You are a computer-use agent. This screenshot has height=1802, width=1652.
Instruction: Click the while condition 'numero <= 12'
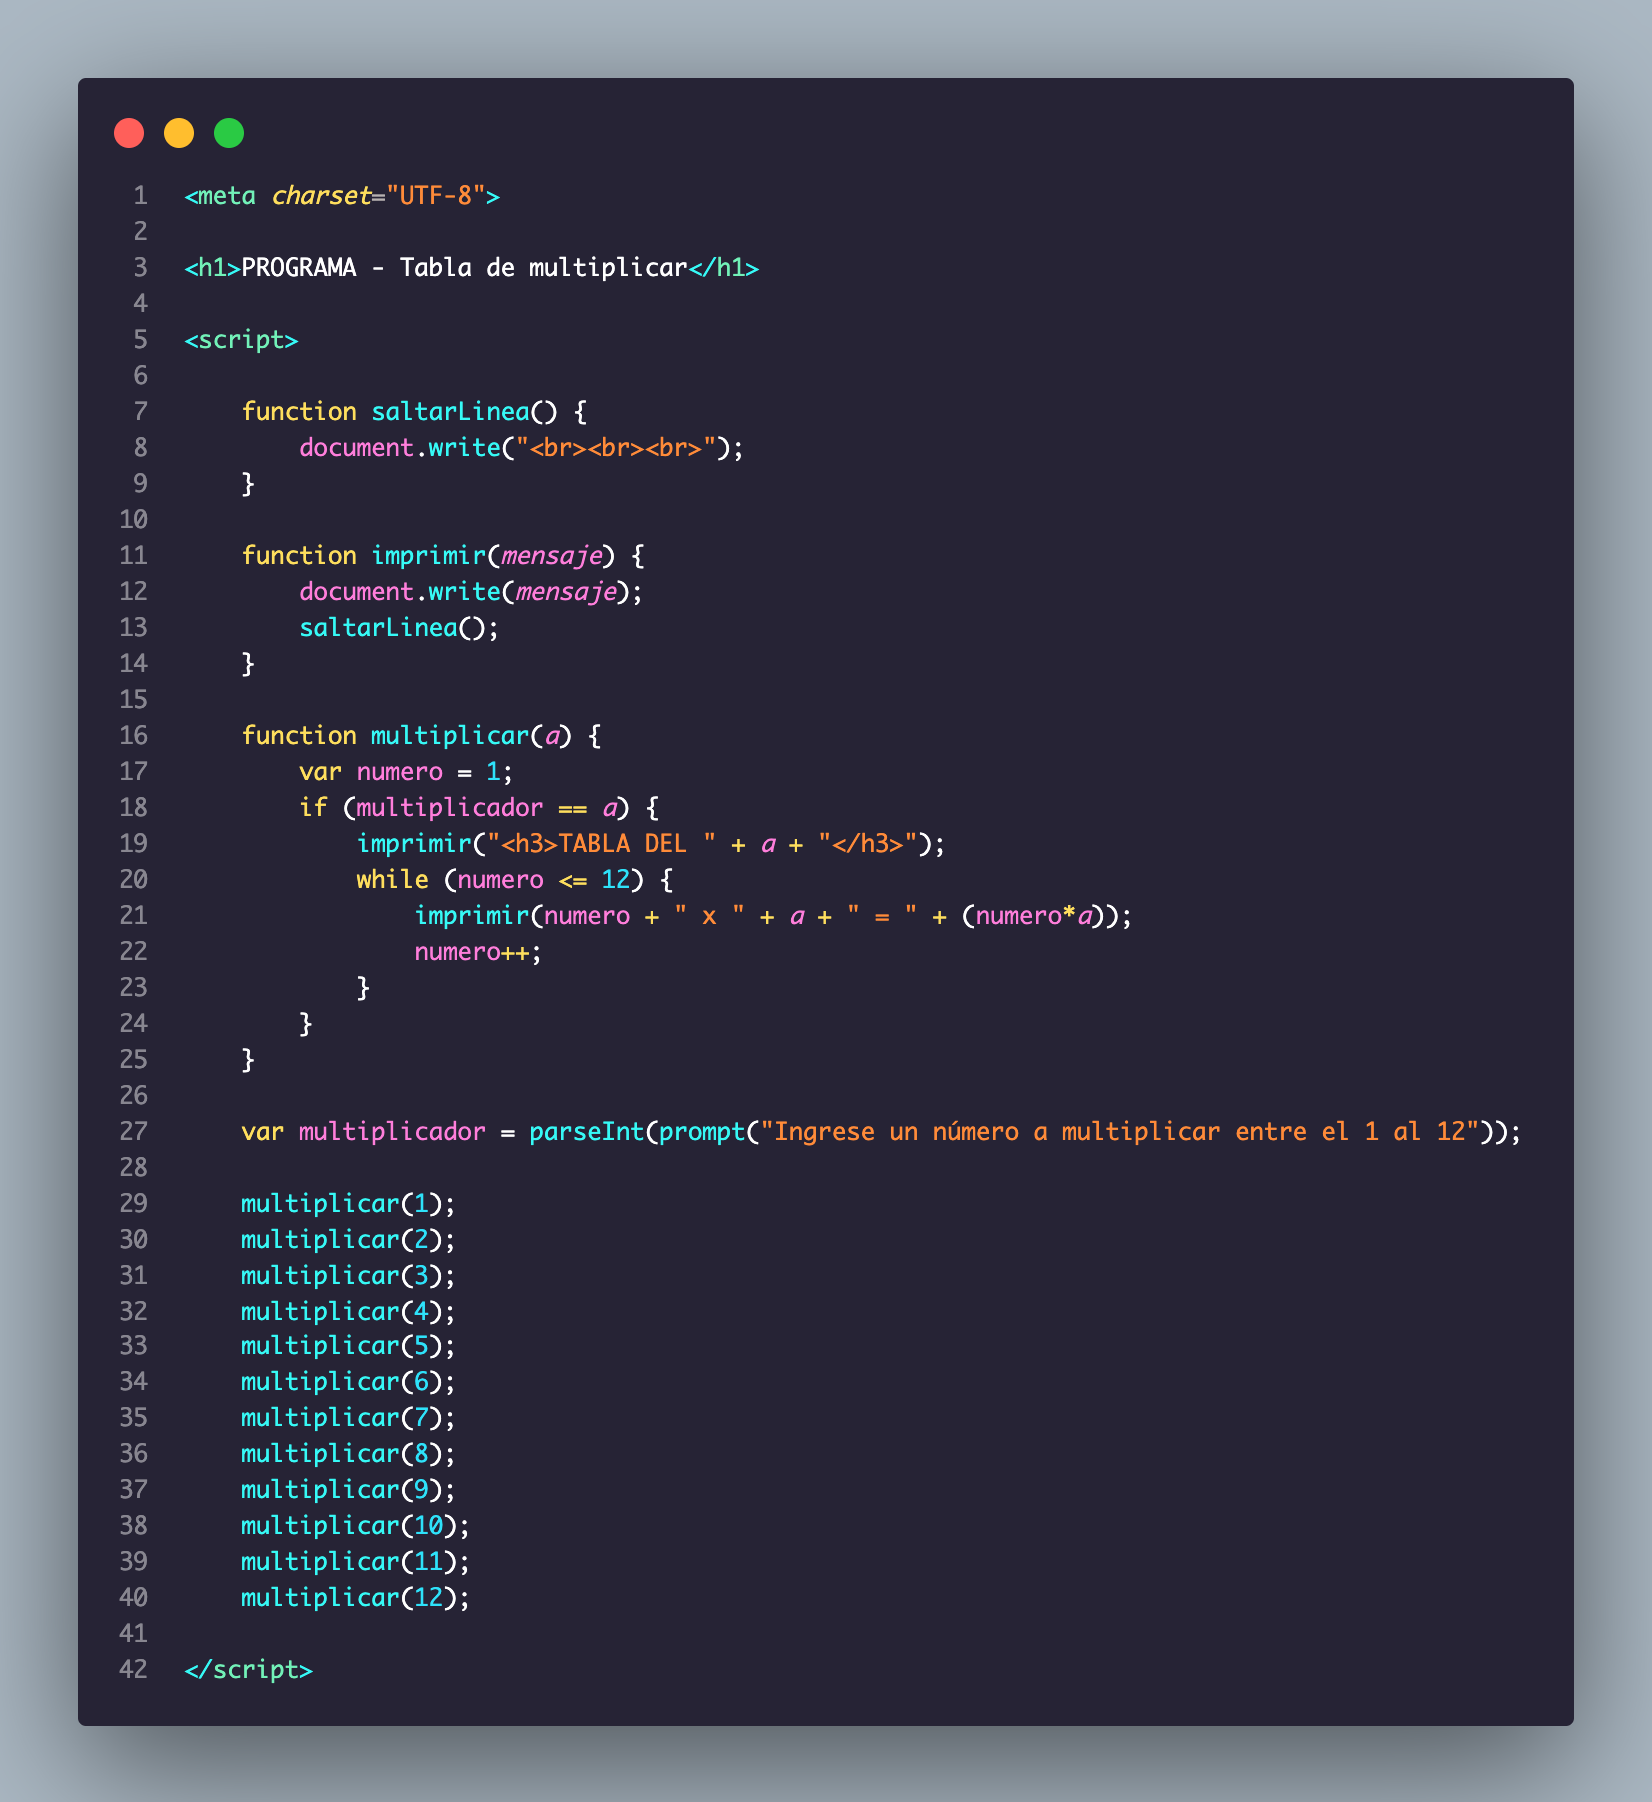(x=544, y=880)
